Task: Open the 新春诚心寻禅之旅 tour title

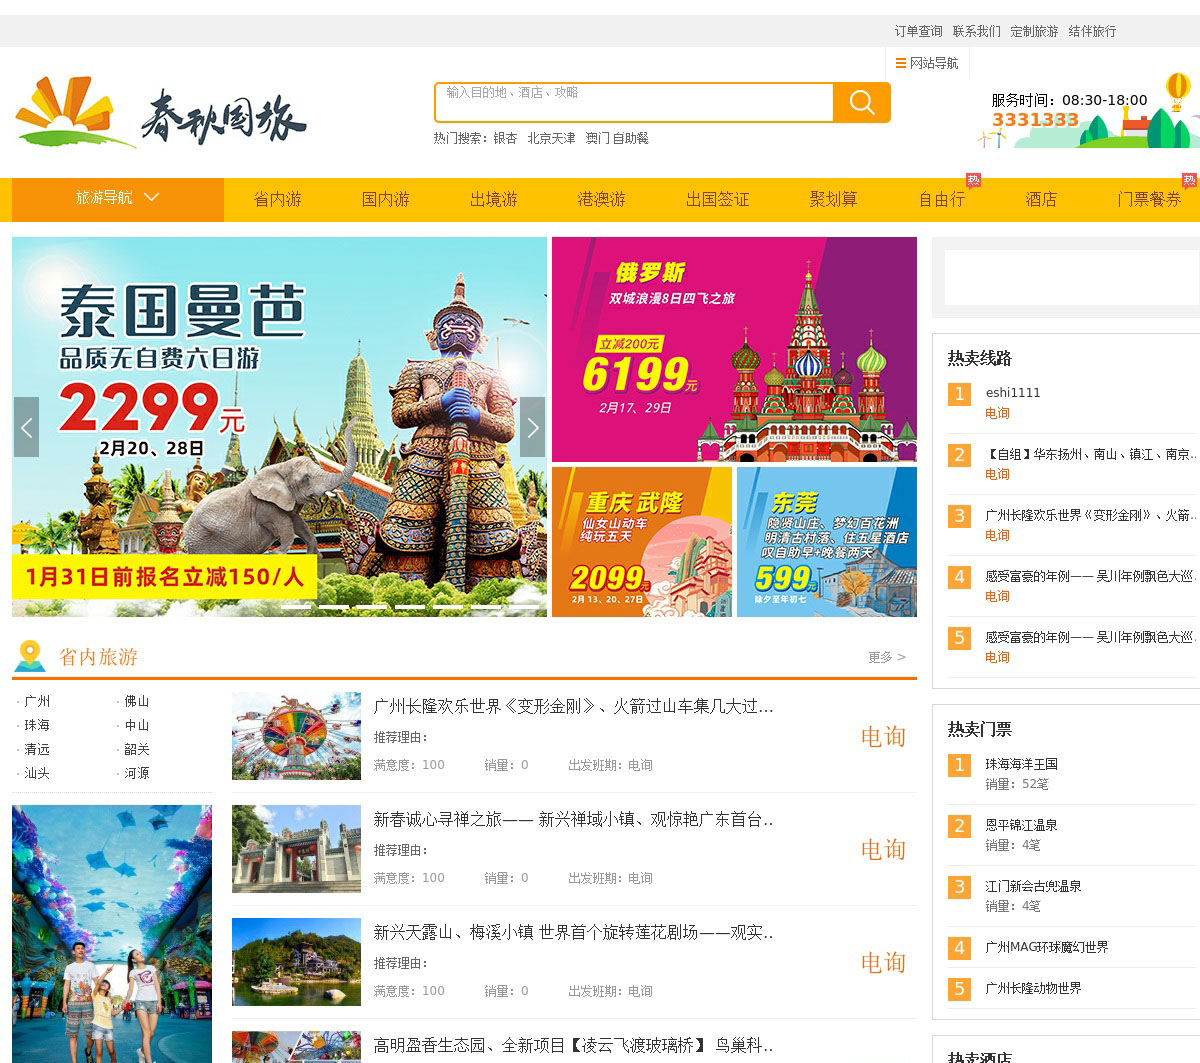Action: (573, 819)
